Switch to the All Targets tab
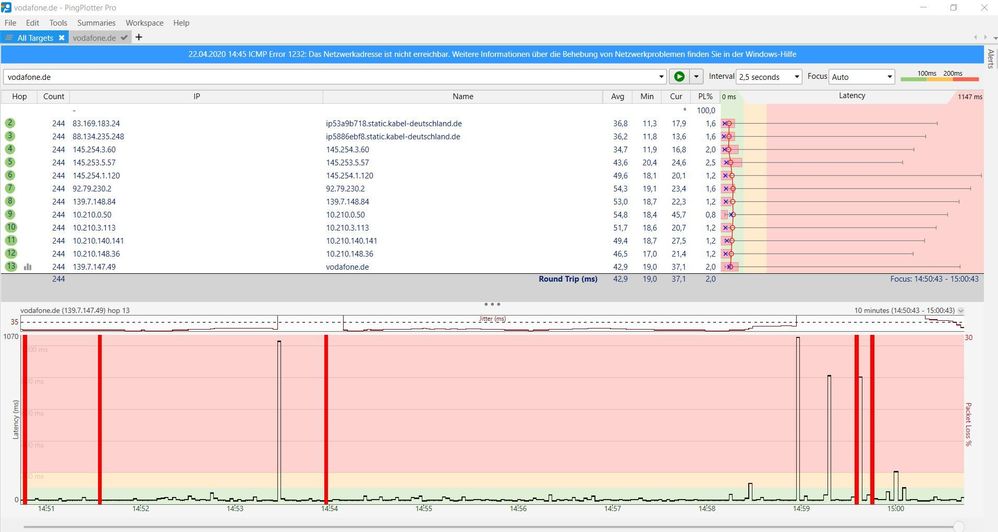The image size is (998, 532). click(x=35, y=38)
